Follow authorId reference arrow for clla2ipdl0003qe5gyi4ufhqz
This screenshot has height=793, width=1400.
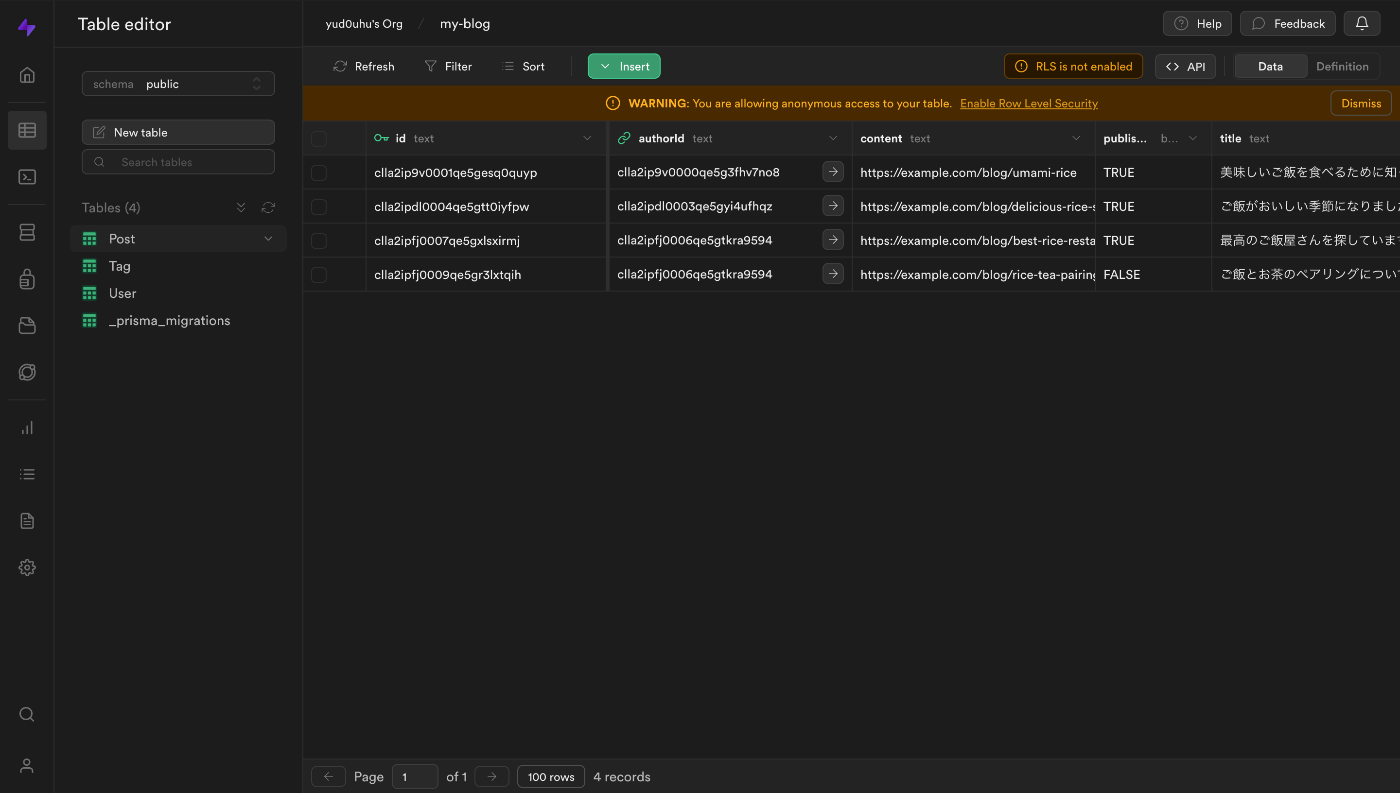(833, 206)
